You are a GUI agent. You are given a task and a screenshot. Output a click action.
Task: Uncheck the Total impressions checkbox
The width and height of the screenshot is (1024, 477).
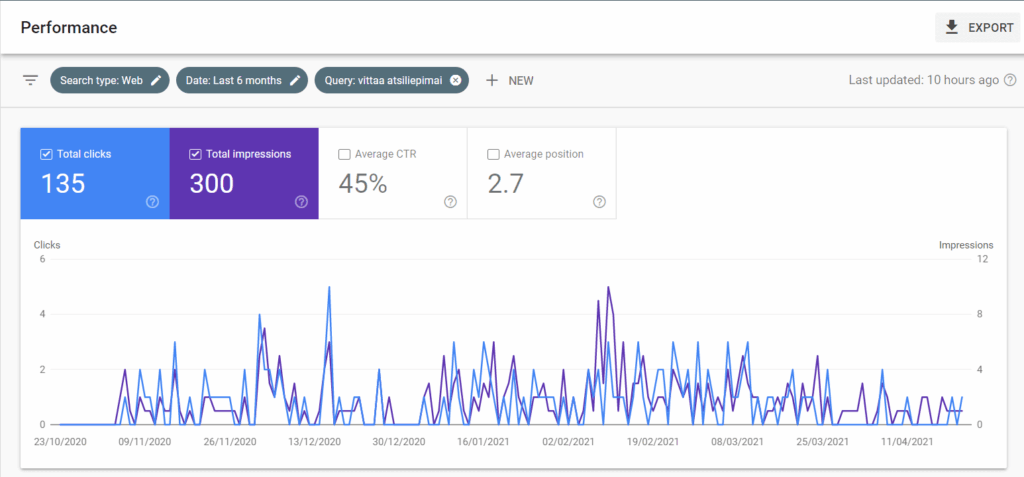click(x=195, y=154)
